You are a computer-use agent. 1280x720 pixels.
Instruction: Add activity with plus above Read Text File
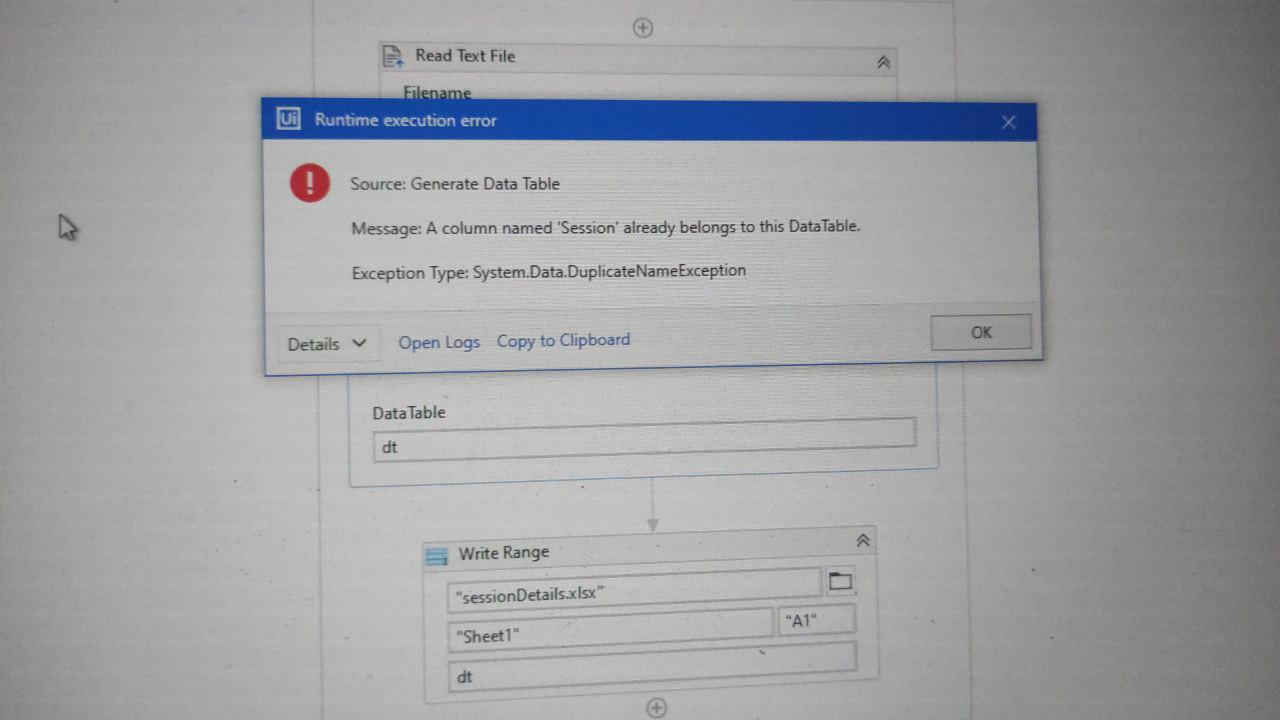(x=643, y=28)
